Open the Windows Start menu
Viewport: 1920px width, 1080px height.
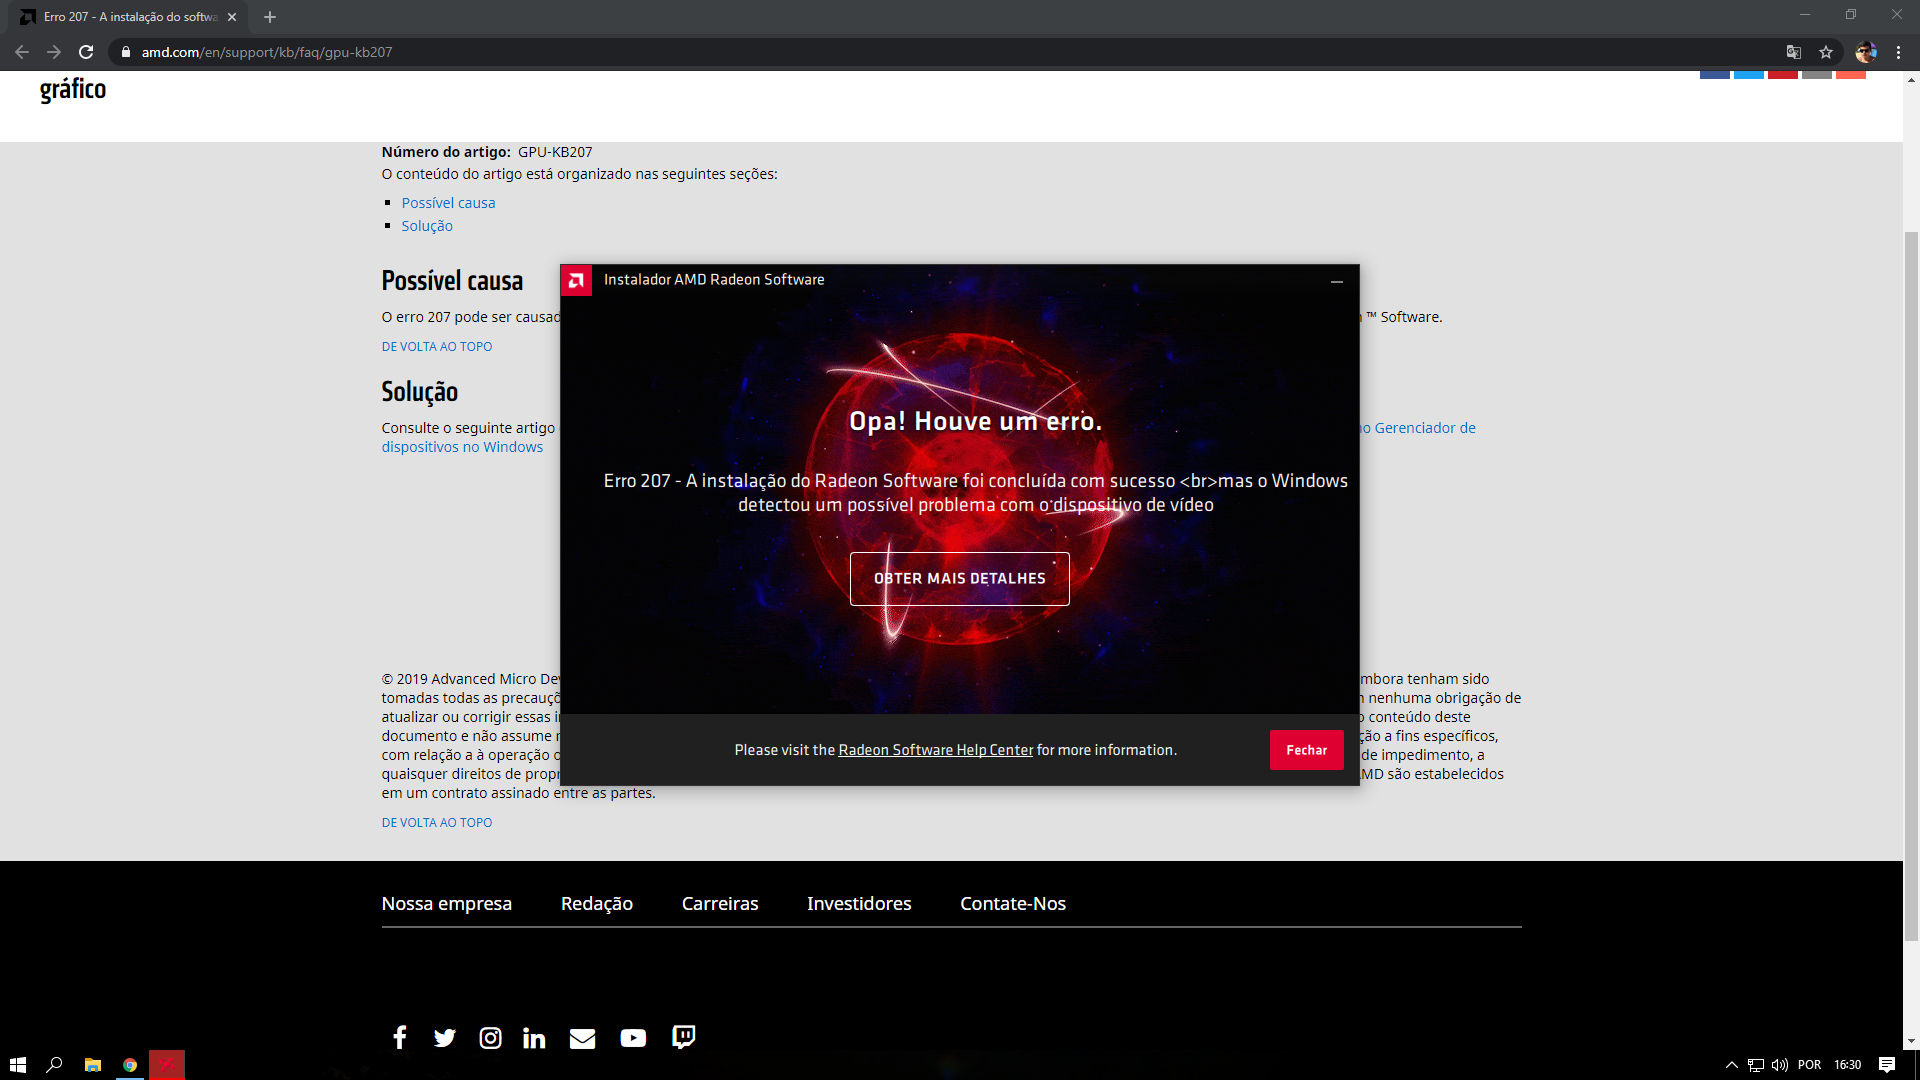(x=18, y=1065)
